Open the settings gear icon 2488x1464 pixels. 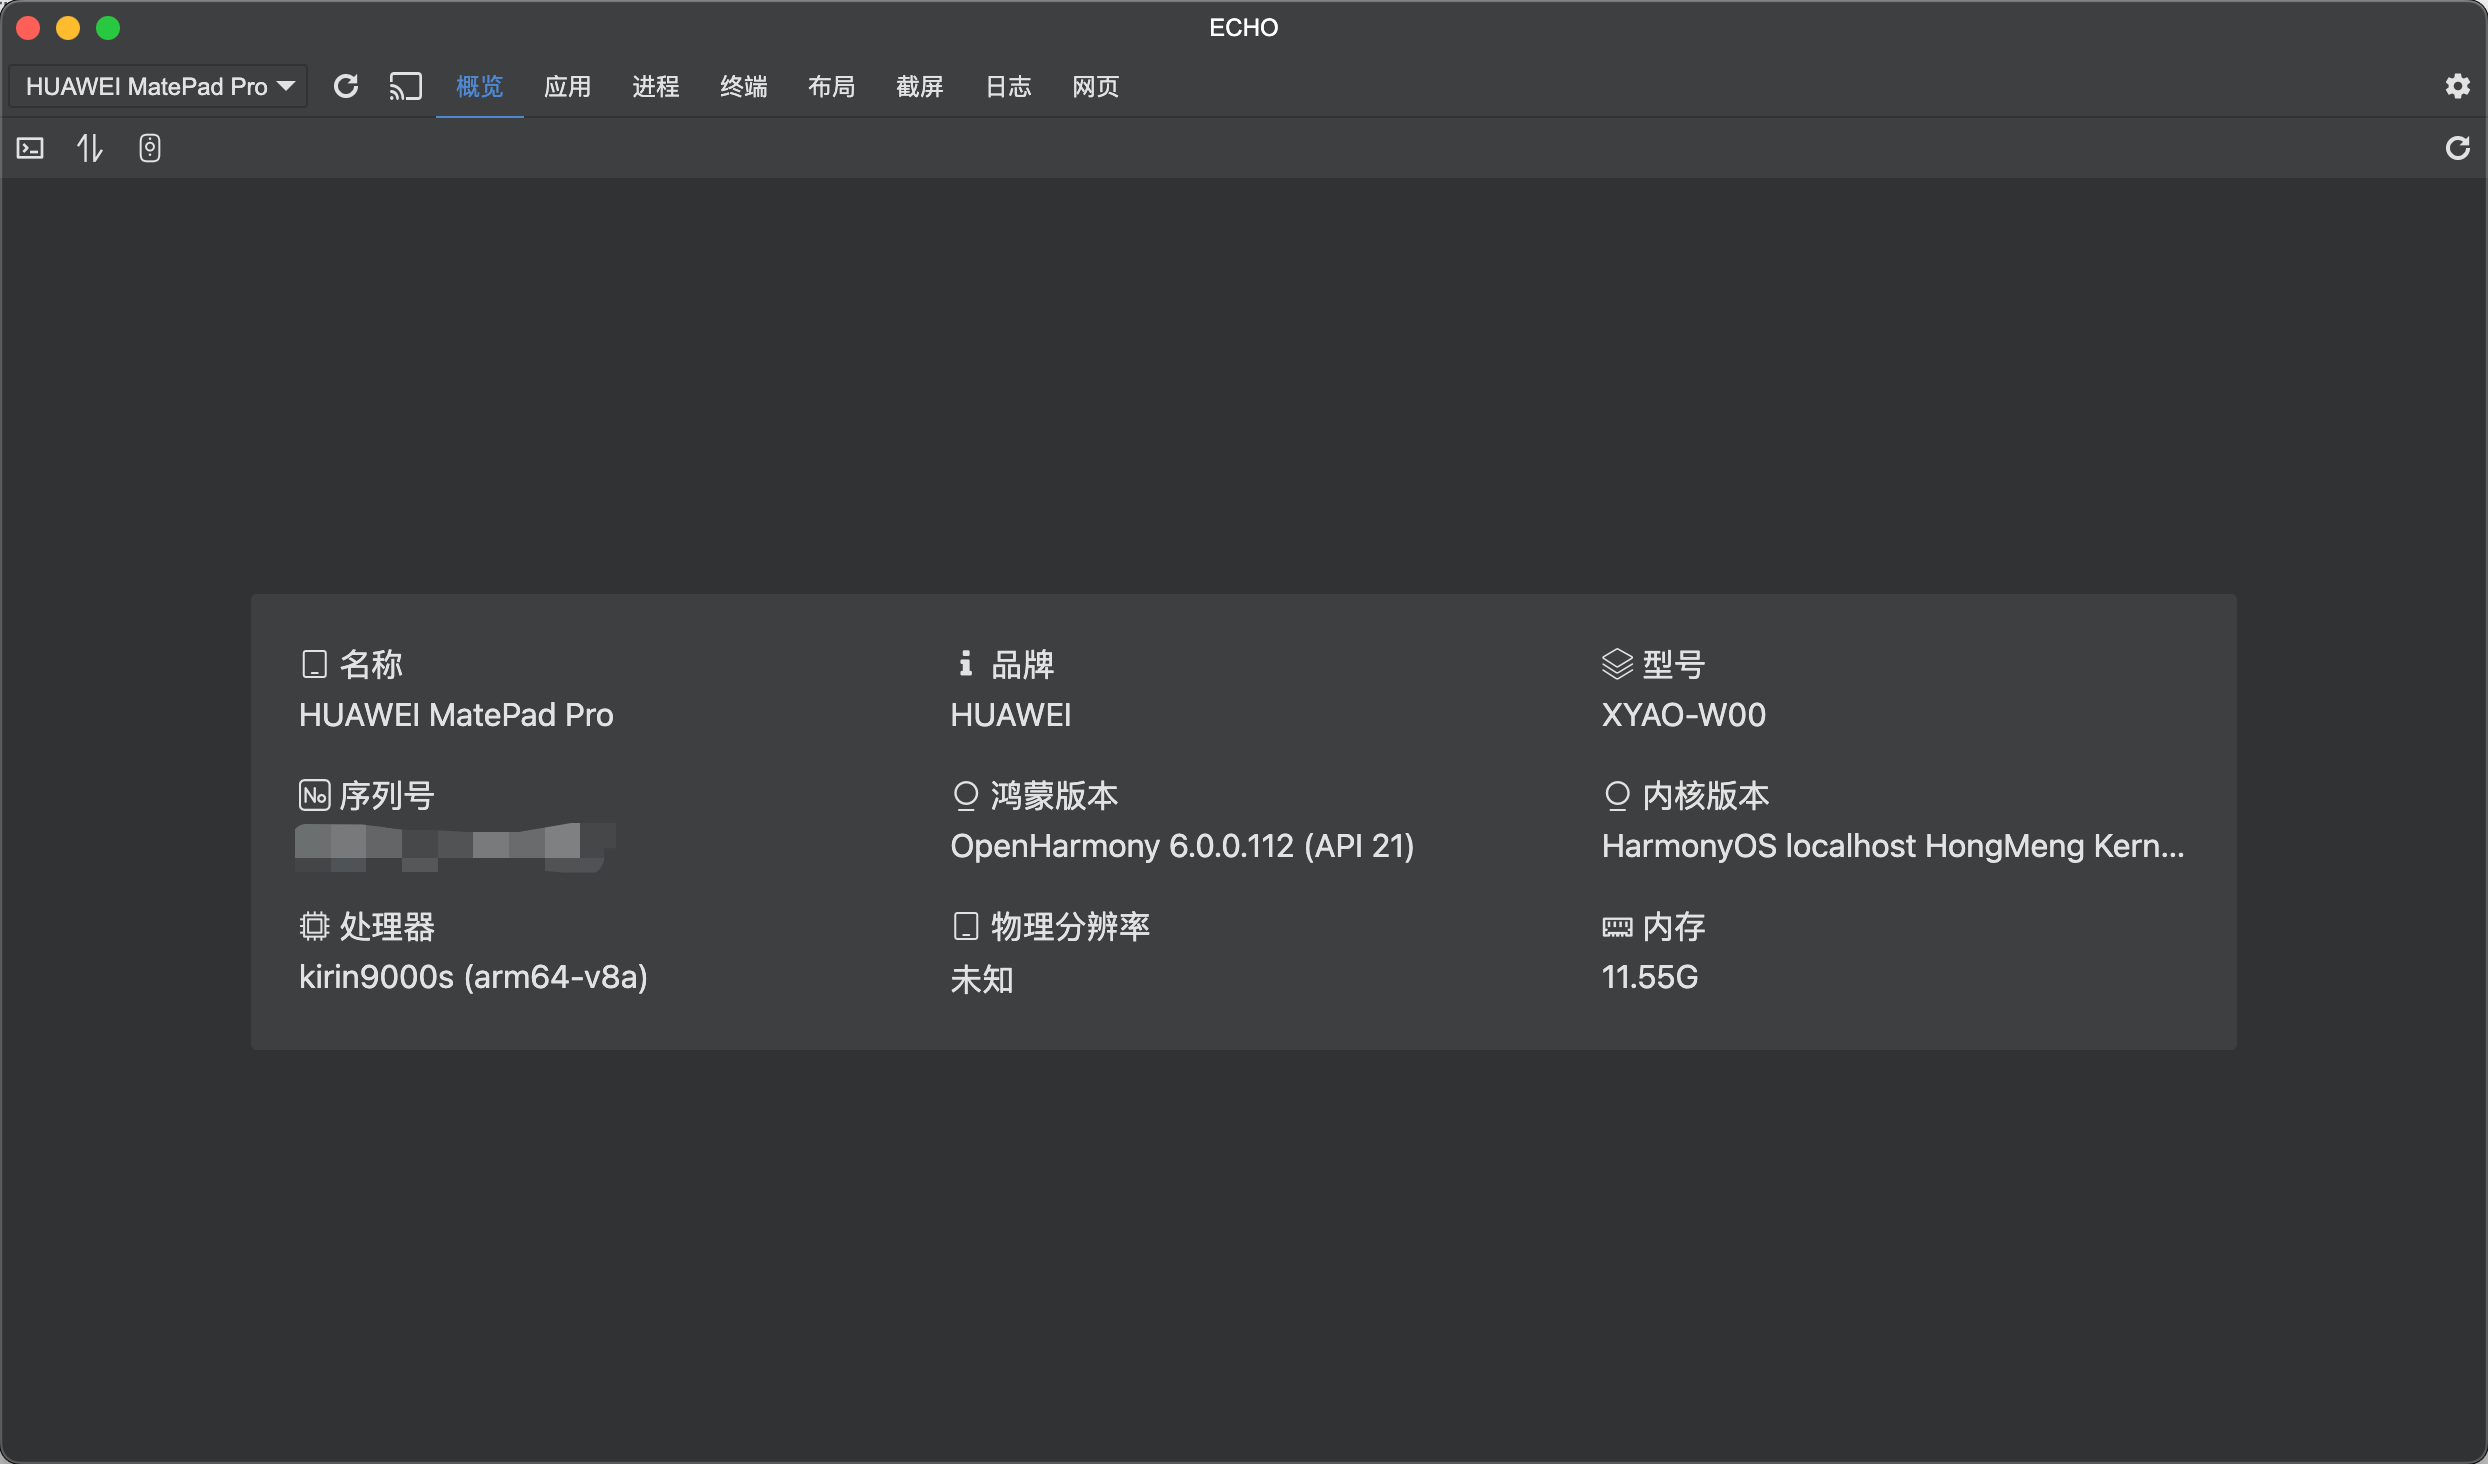2457,87
